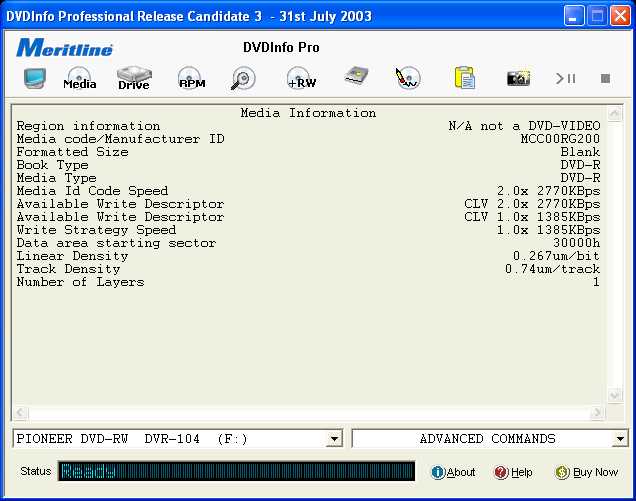Open the PIONEER DVD-RW drive dropdown
This screenshot has width=636, height=501.
tap(334, 439)
